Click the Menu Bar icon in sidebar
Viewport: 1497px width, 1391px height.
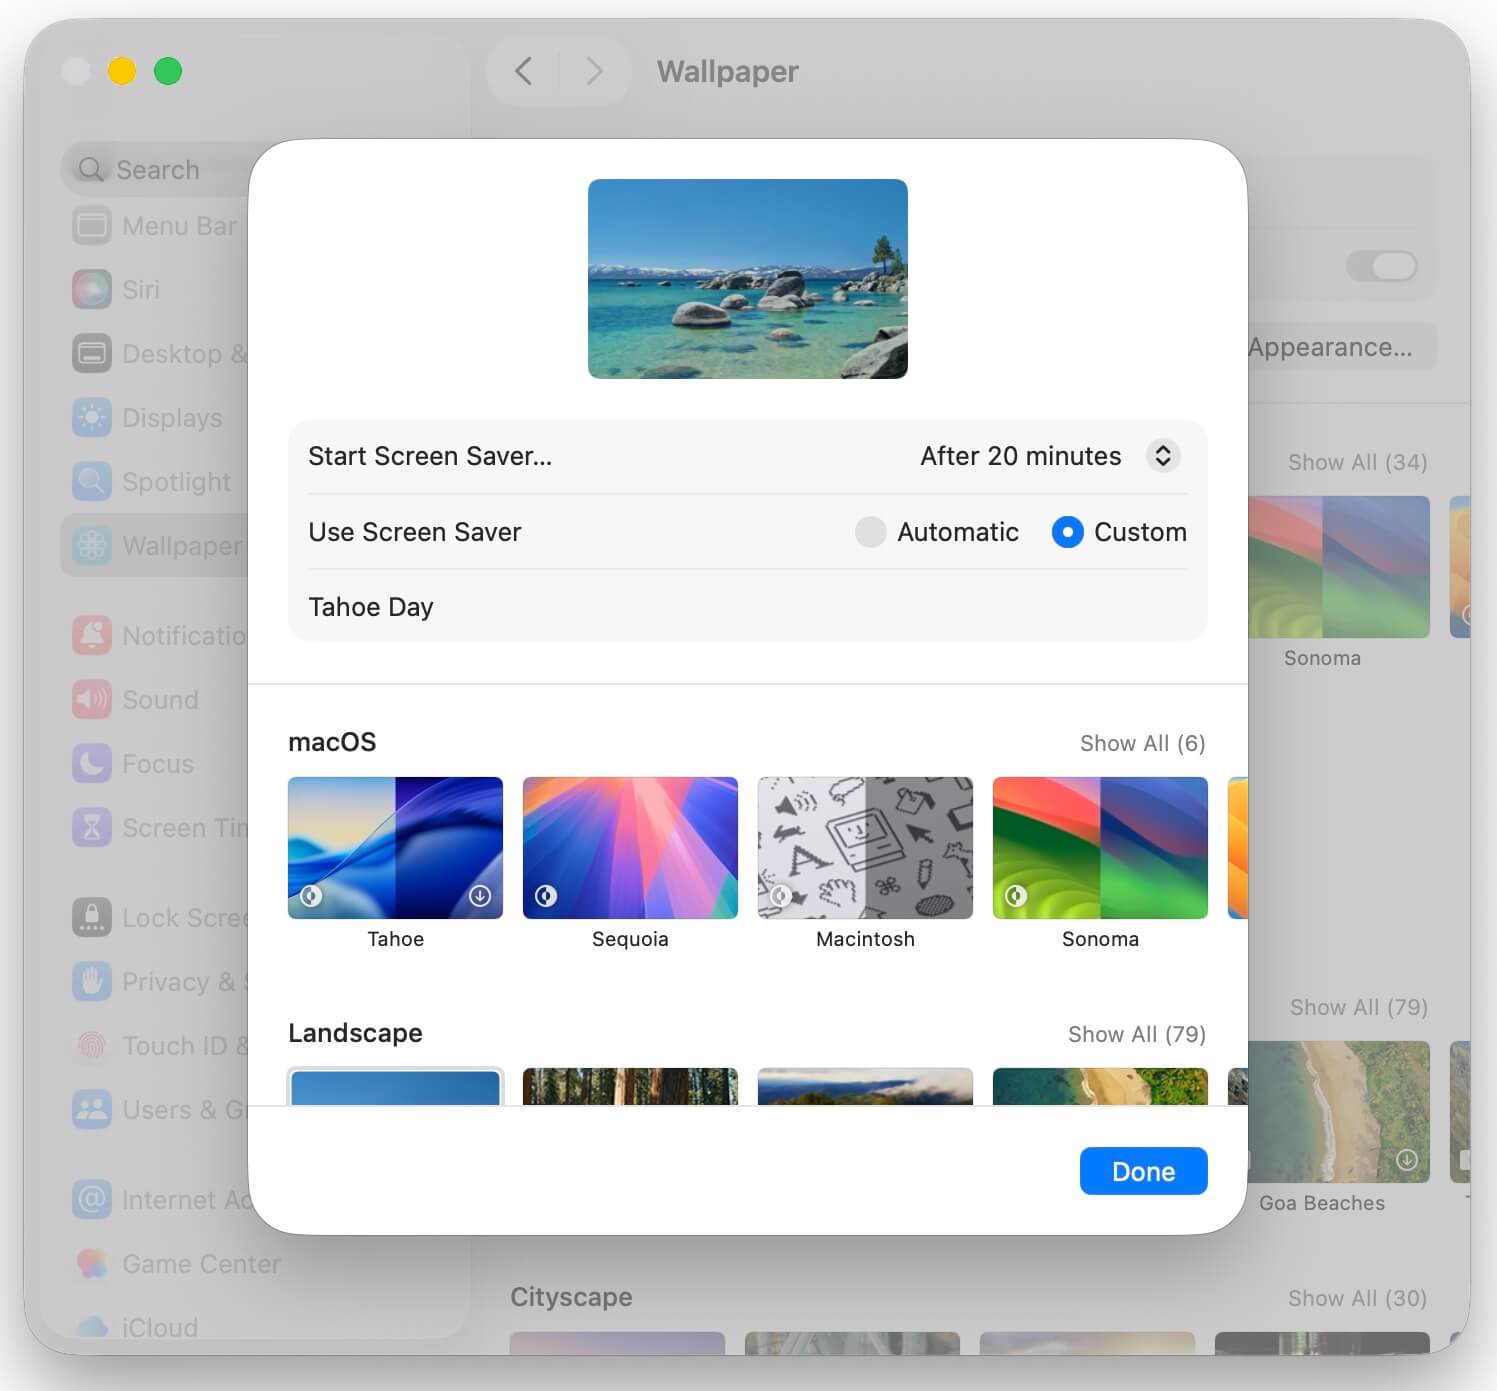[x=92, y=226]
